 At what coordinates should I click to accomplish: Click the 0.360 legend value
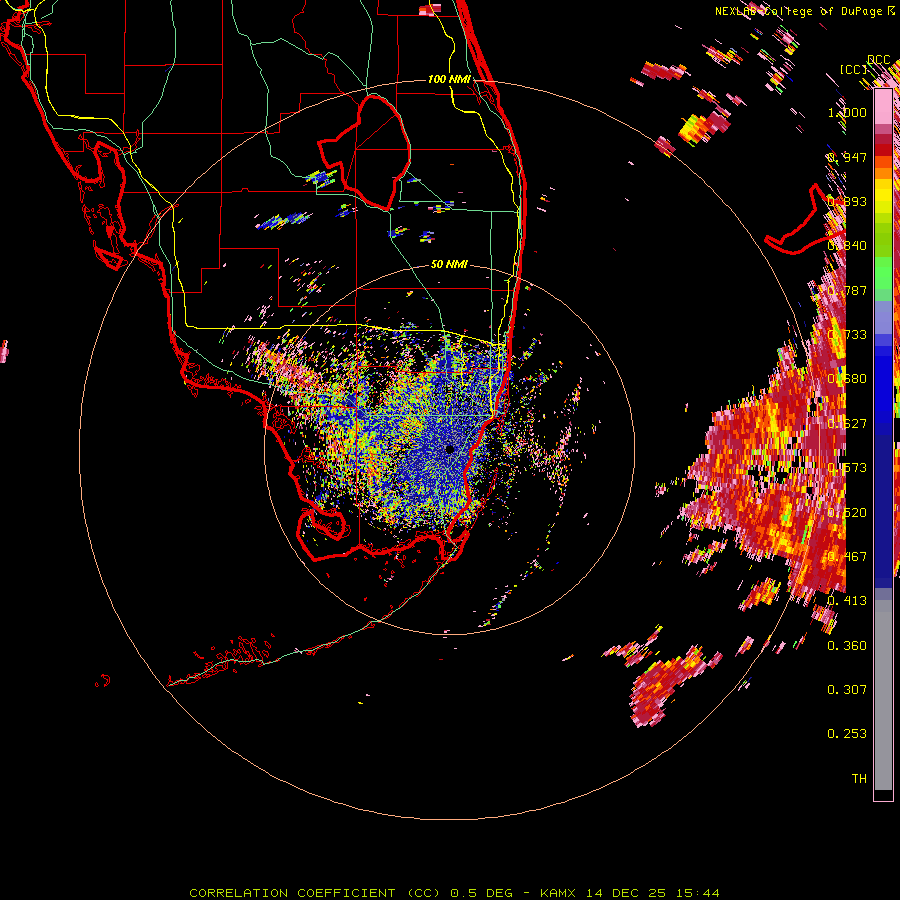pos(847,646)
